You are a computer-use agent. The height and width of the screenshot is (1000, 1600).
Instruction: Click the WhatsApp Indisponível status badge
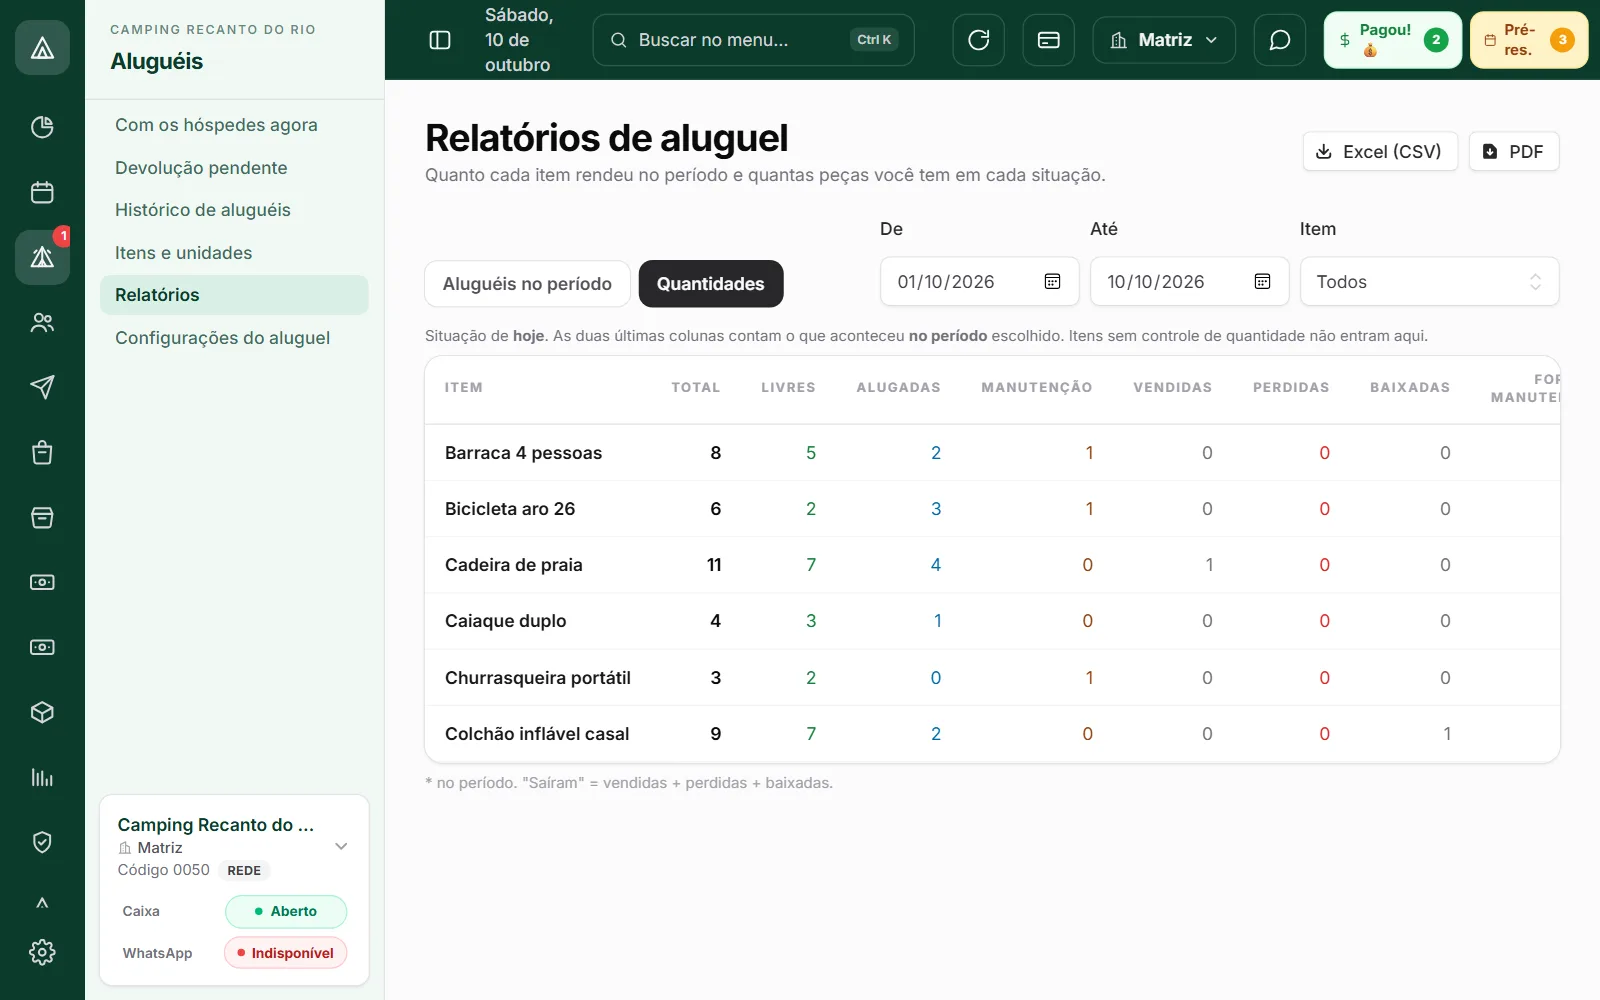(286, 953)
